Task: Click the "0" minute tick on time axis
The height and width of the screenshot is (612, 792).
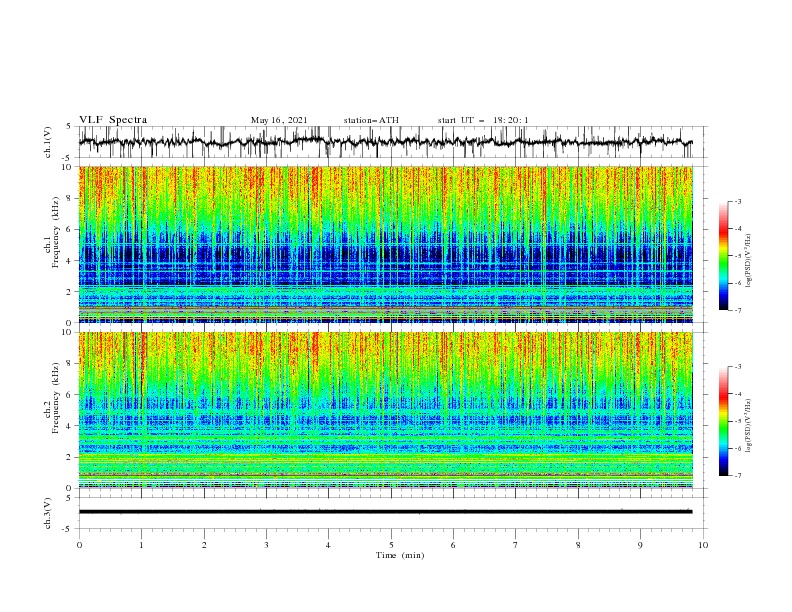Action: (79, 545)
